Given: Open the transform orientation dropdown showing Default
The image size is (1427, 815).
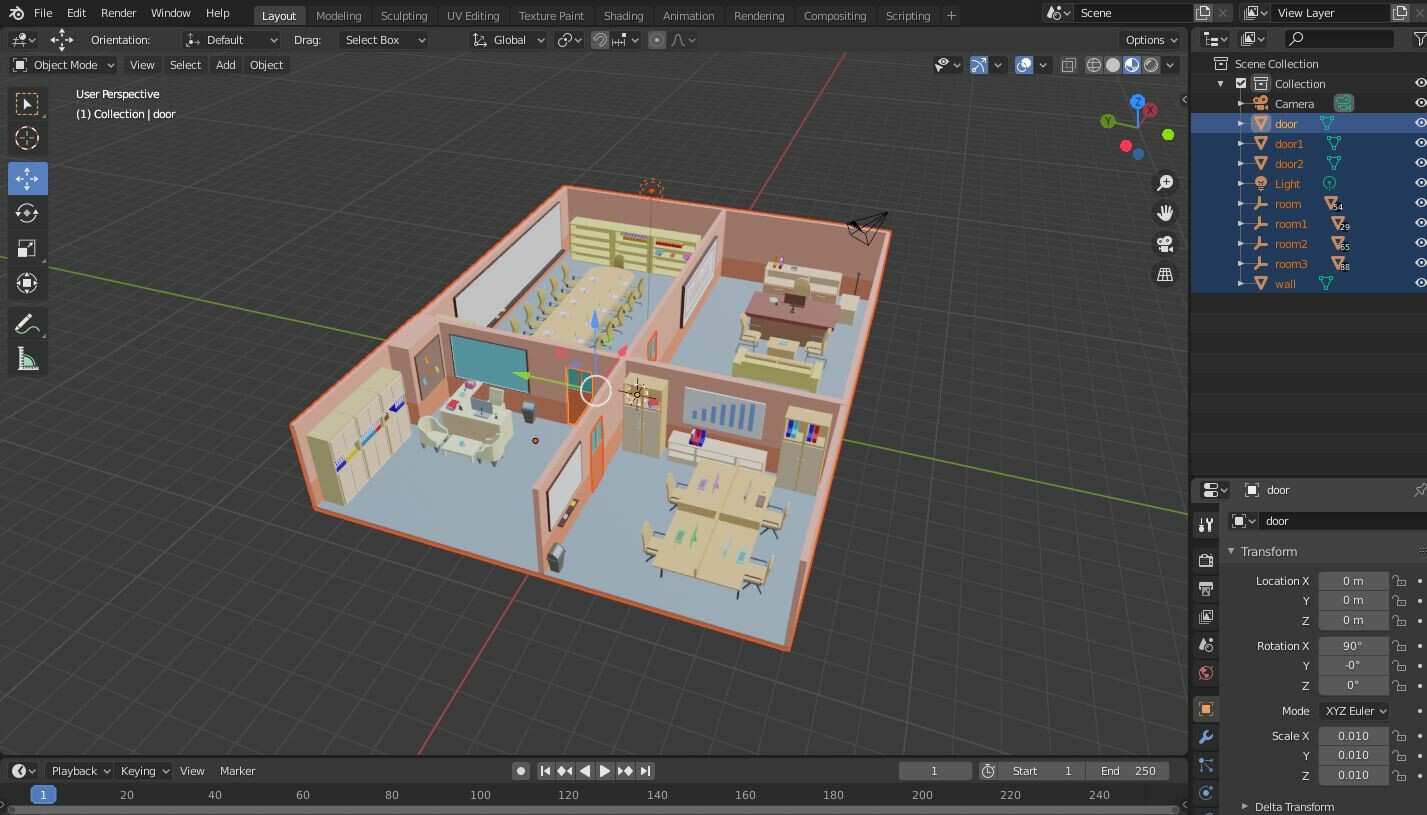Looking at the screenshot, I should 231,39.
